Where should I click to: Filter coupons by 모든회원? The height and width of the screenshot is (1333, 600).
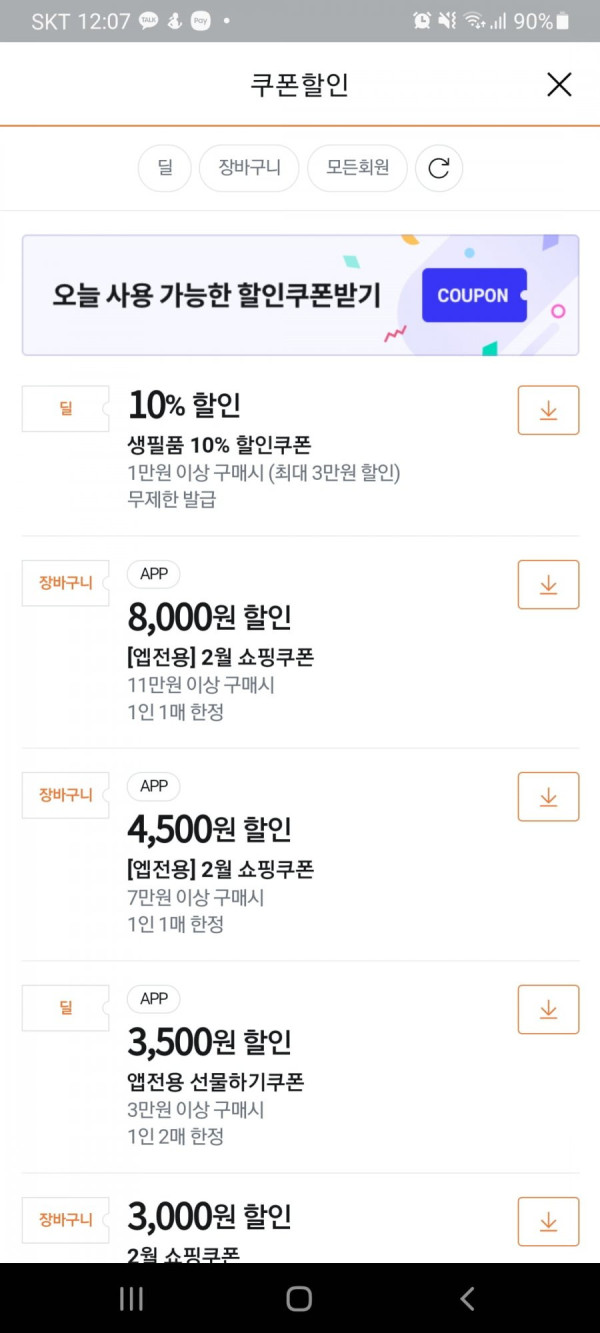(357, 168)
